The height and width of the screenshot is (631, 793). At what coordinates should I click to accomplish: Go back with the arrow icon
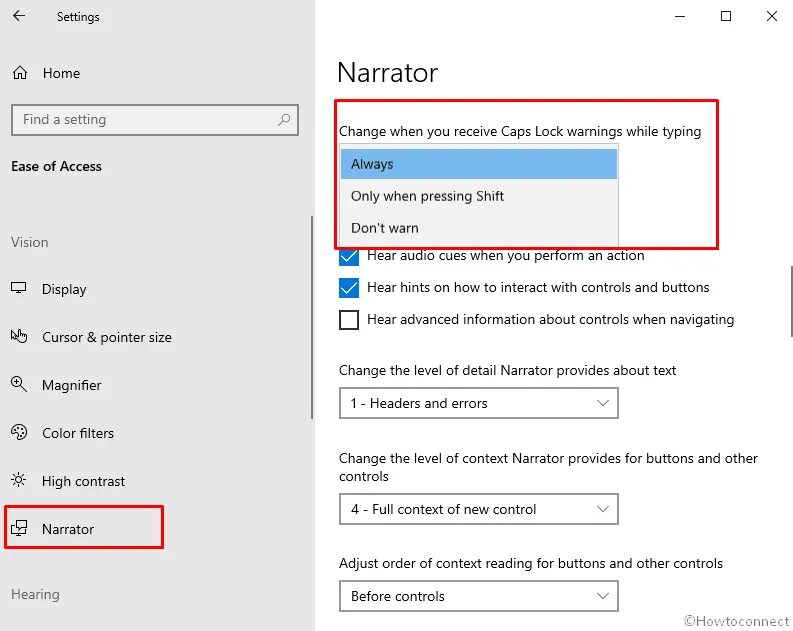point(19,16)
